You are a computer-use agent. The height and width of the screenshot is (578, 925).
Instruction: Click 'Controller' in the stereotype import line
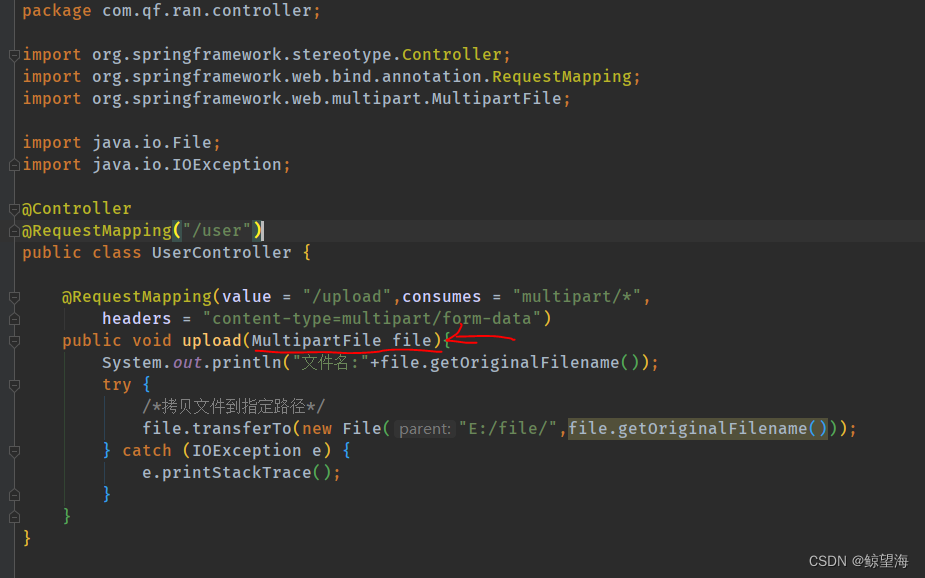point(451,54)
